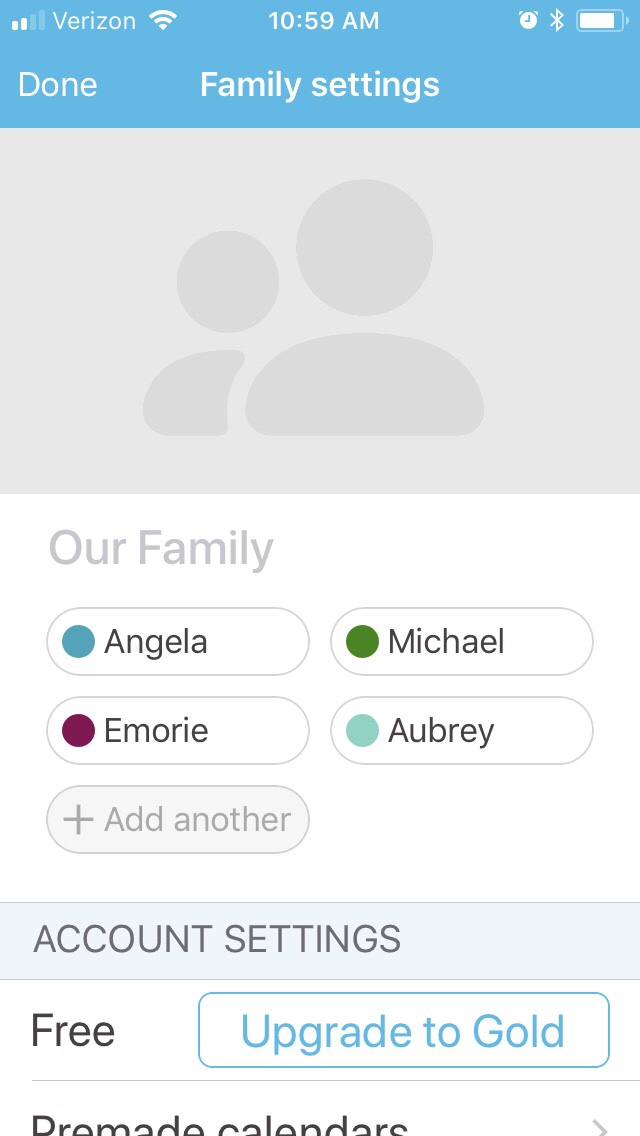Tap the family photo placeholder icon
640x1136 pixels.
314,310
